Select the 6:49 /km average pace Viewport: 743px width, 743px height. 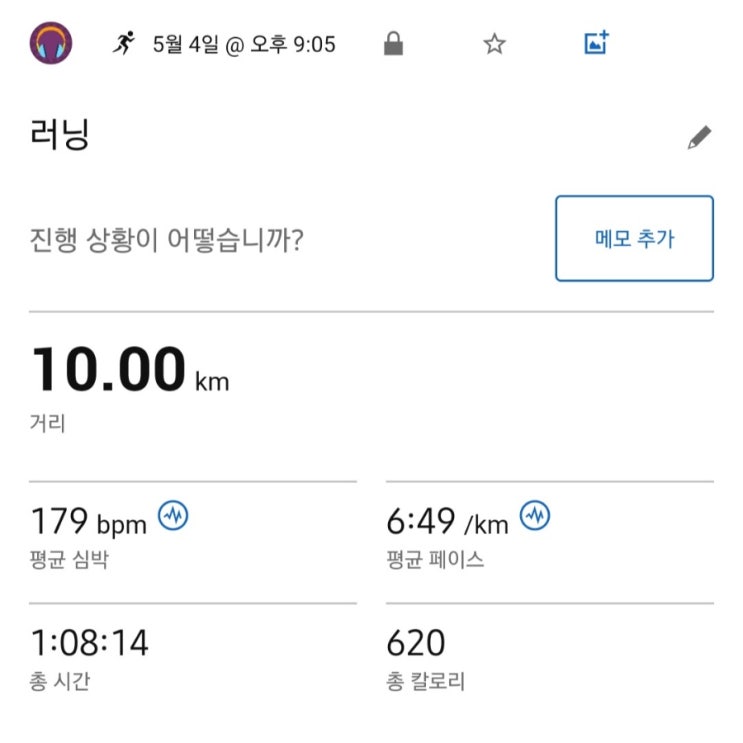[448, 521]
